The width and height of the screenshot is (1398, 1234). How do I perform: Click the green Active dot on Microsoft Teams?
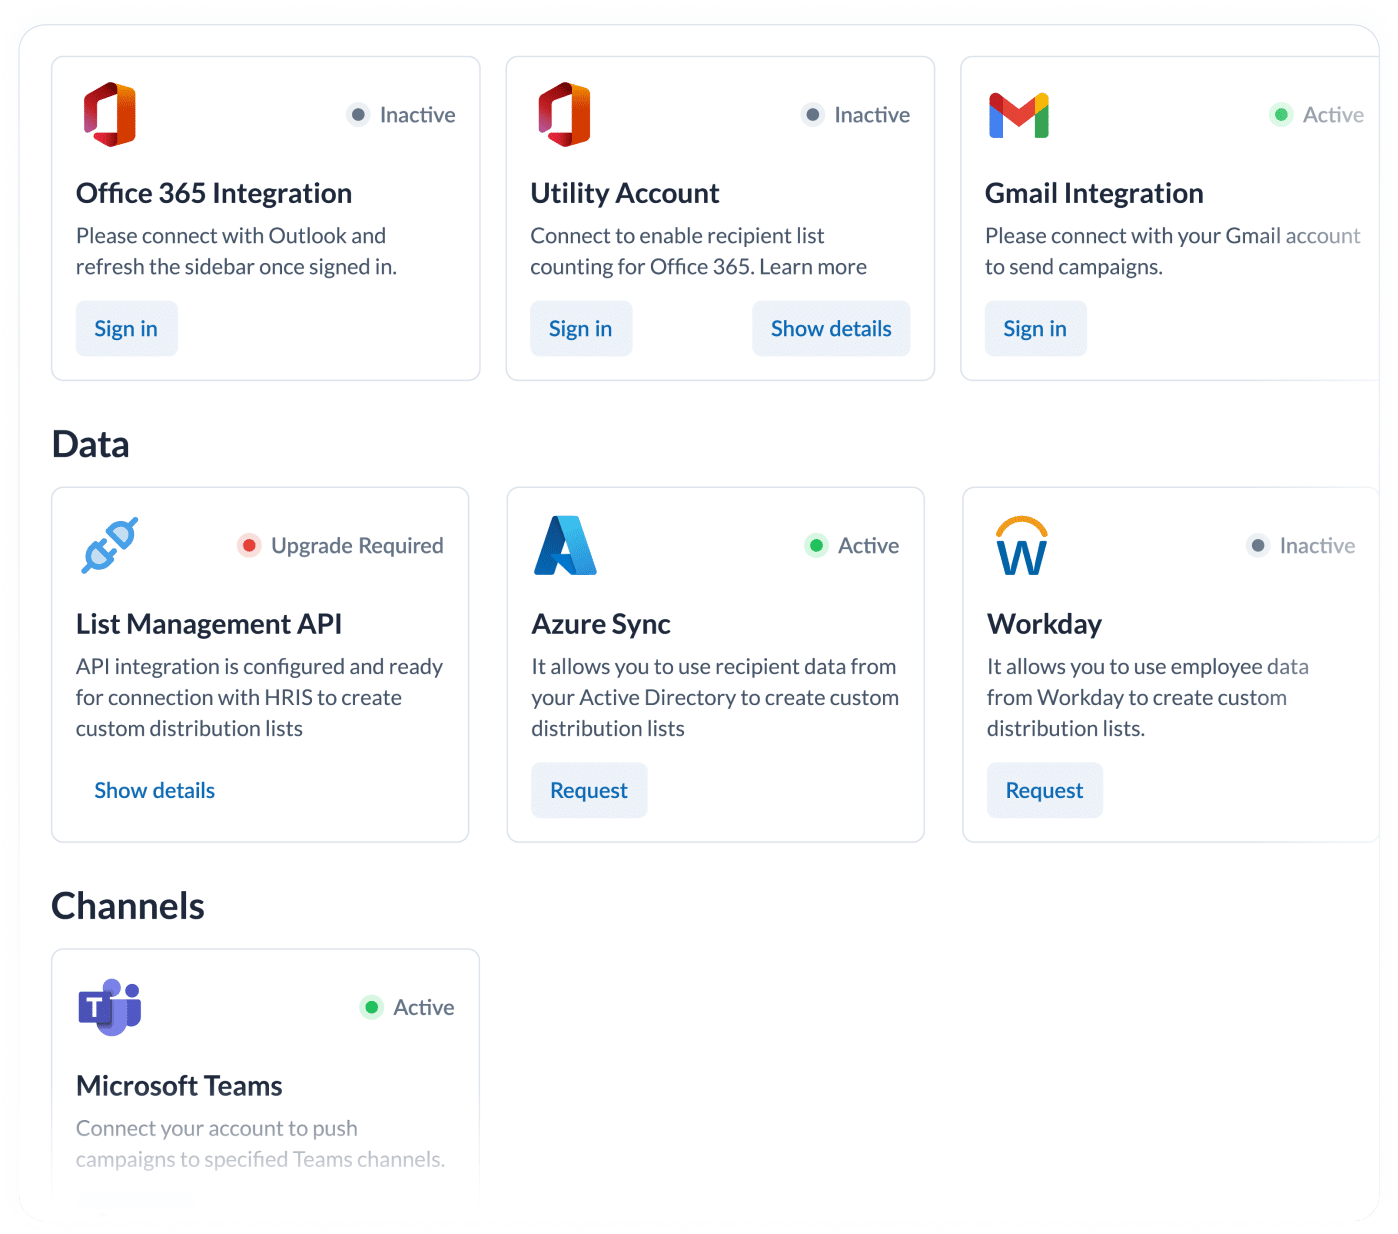(371, 1007)
